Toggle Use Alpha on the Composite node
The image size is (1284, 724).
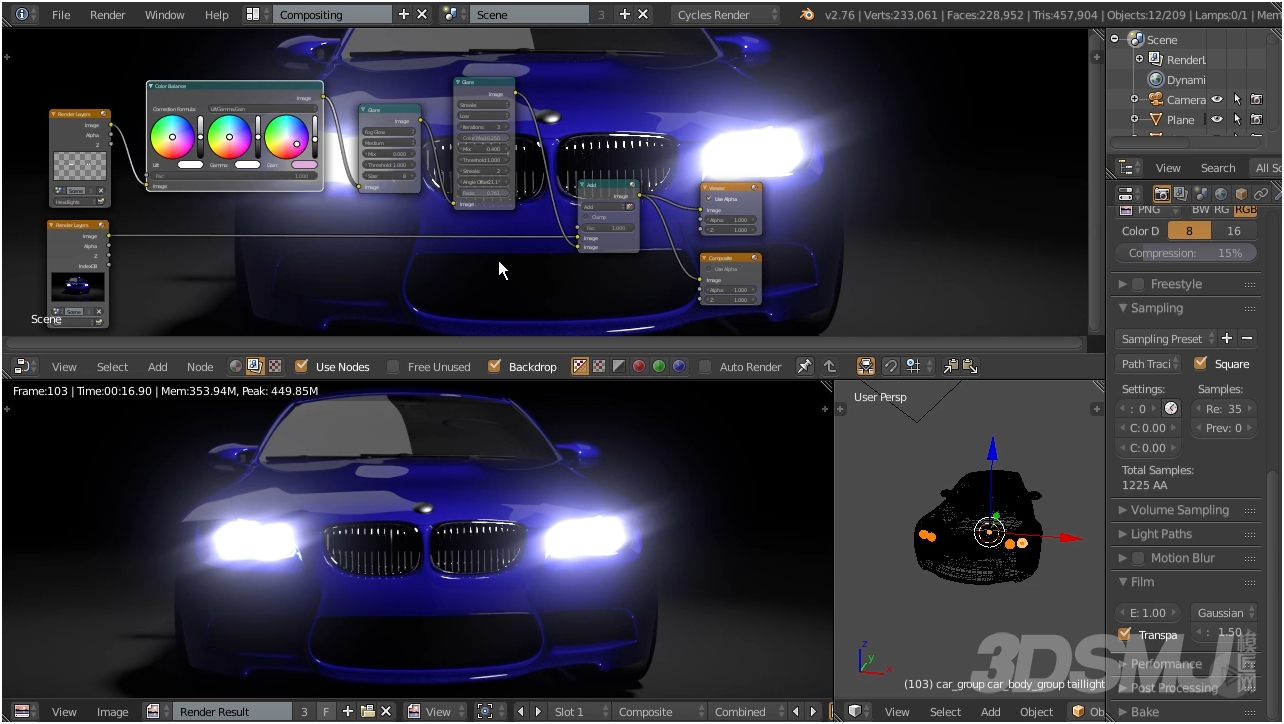(x=710, y=269)
